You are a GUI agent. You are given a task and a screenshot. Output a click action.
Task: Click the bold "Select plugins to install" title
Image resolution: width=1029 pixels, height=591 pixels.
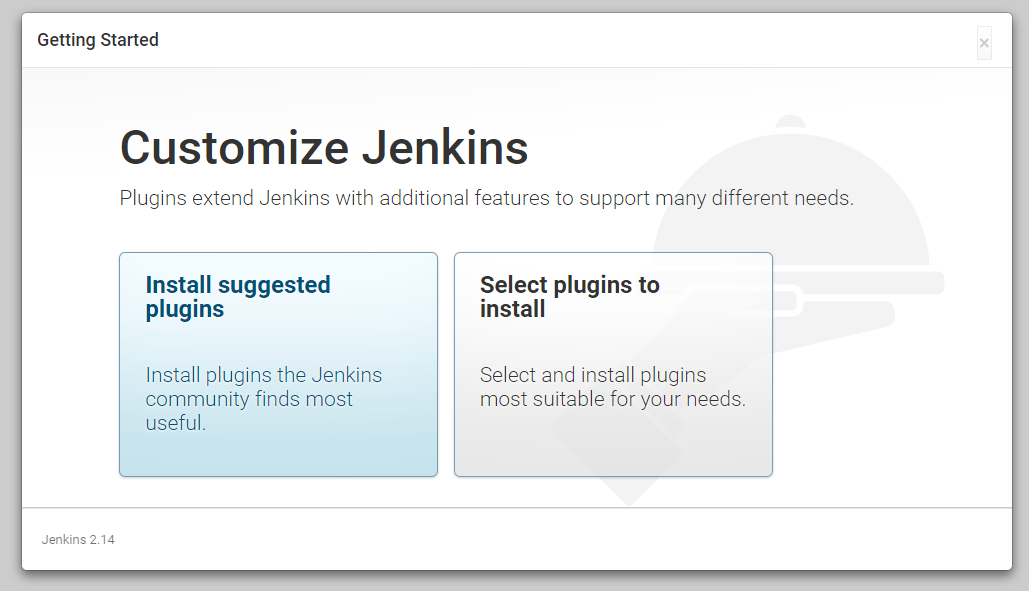click(569, 297)
